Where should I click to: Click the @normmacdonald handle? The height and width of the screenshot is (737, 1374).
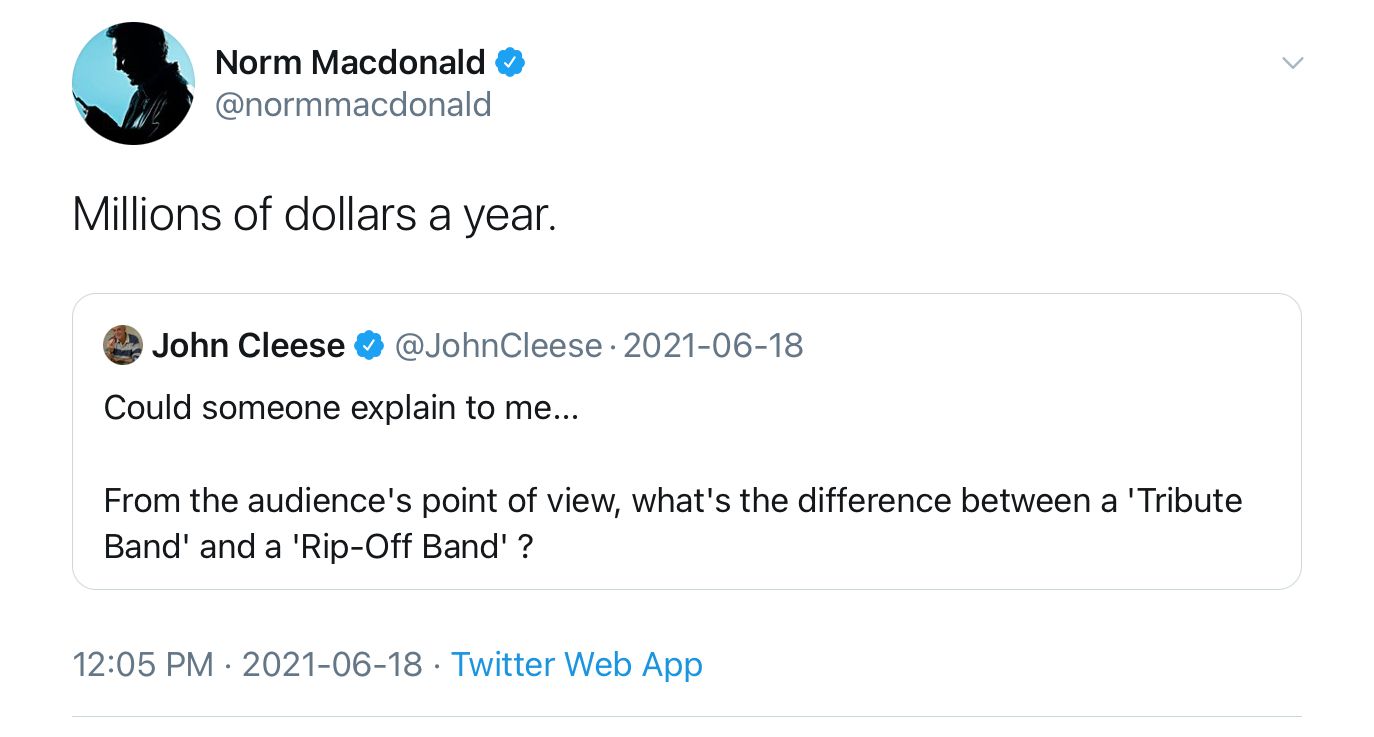pos(353,104)
